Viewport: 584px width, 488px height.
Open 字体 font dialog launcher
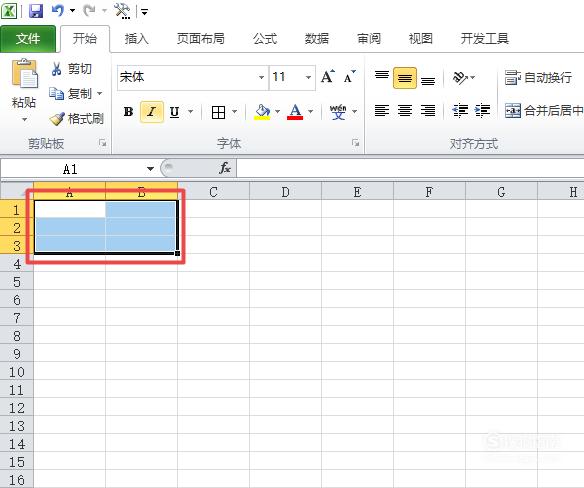356,143
